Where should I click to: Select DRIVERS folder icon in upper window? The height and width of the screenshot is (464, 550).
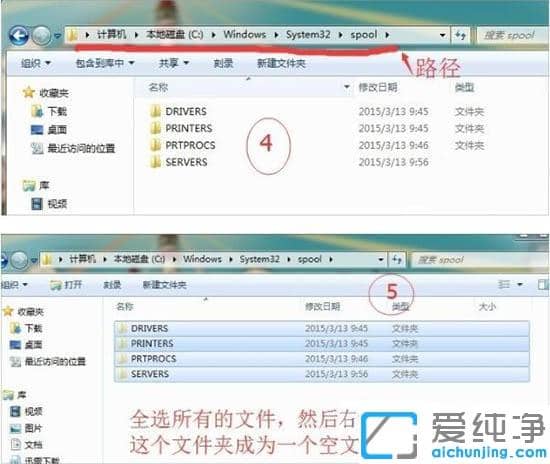(155, 111)
